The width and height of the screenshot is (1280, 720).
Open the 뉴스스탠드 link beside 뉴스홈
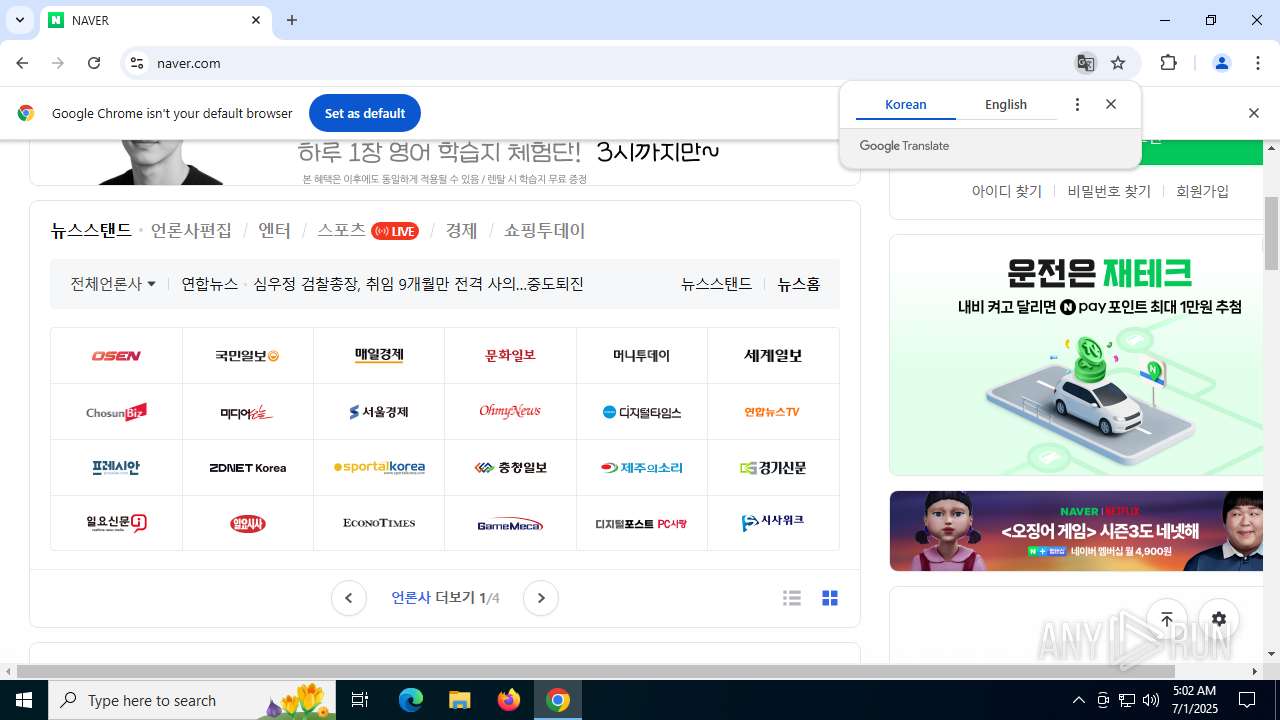716,284
